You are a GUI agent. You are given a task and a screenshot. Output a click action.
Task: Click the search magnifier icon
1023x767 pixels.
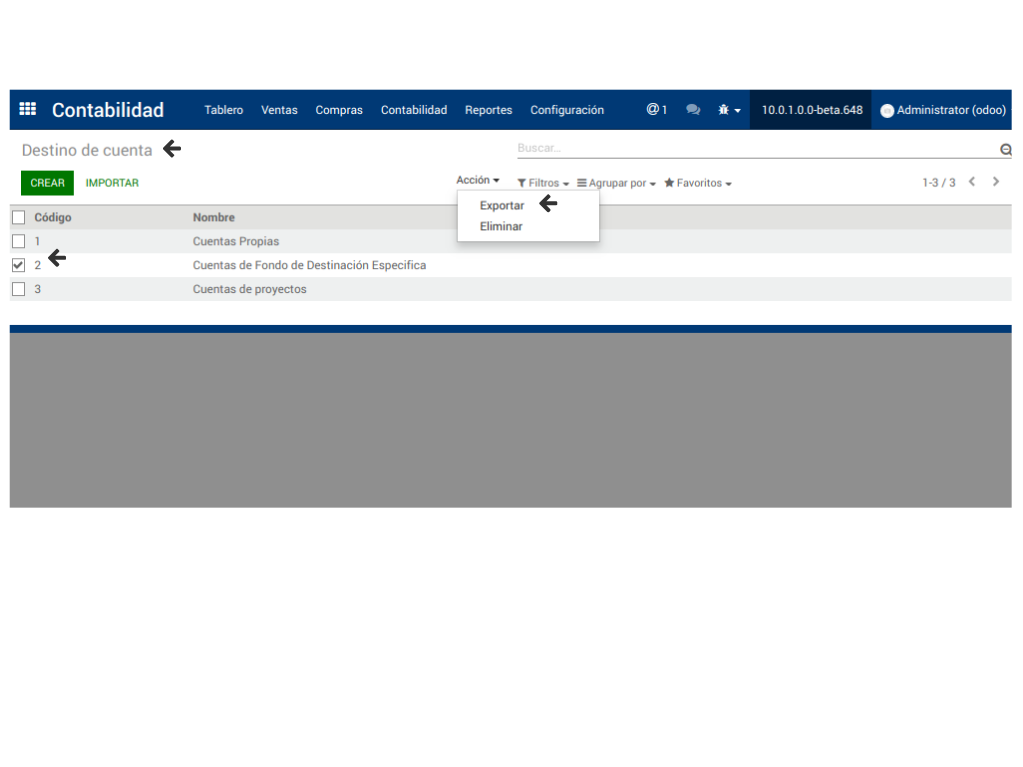pos(1005,150)
